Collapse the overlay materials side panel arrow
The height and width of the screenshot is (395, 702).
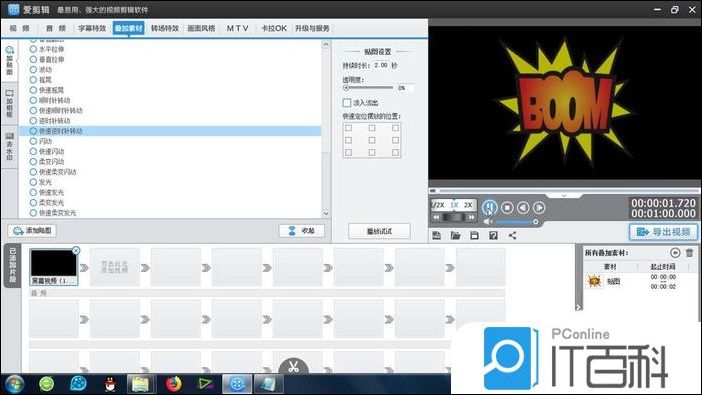click(x=578, y=307)
